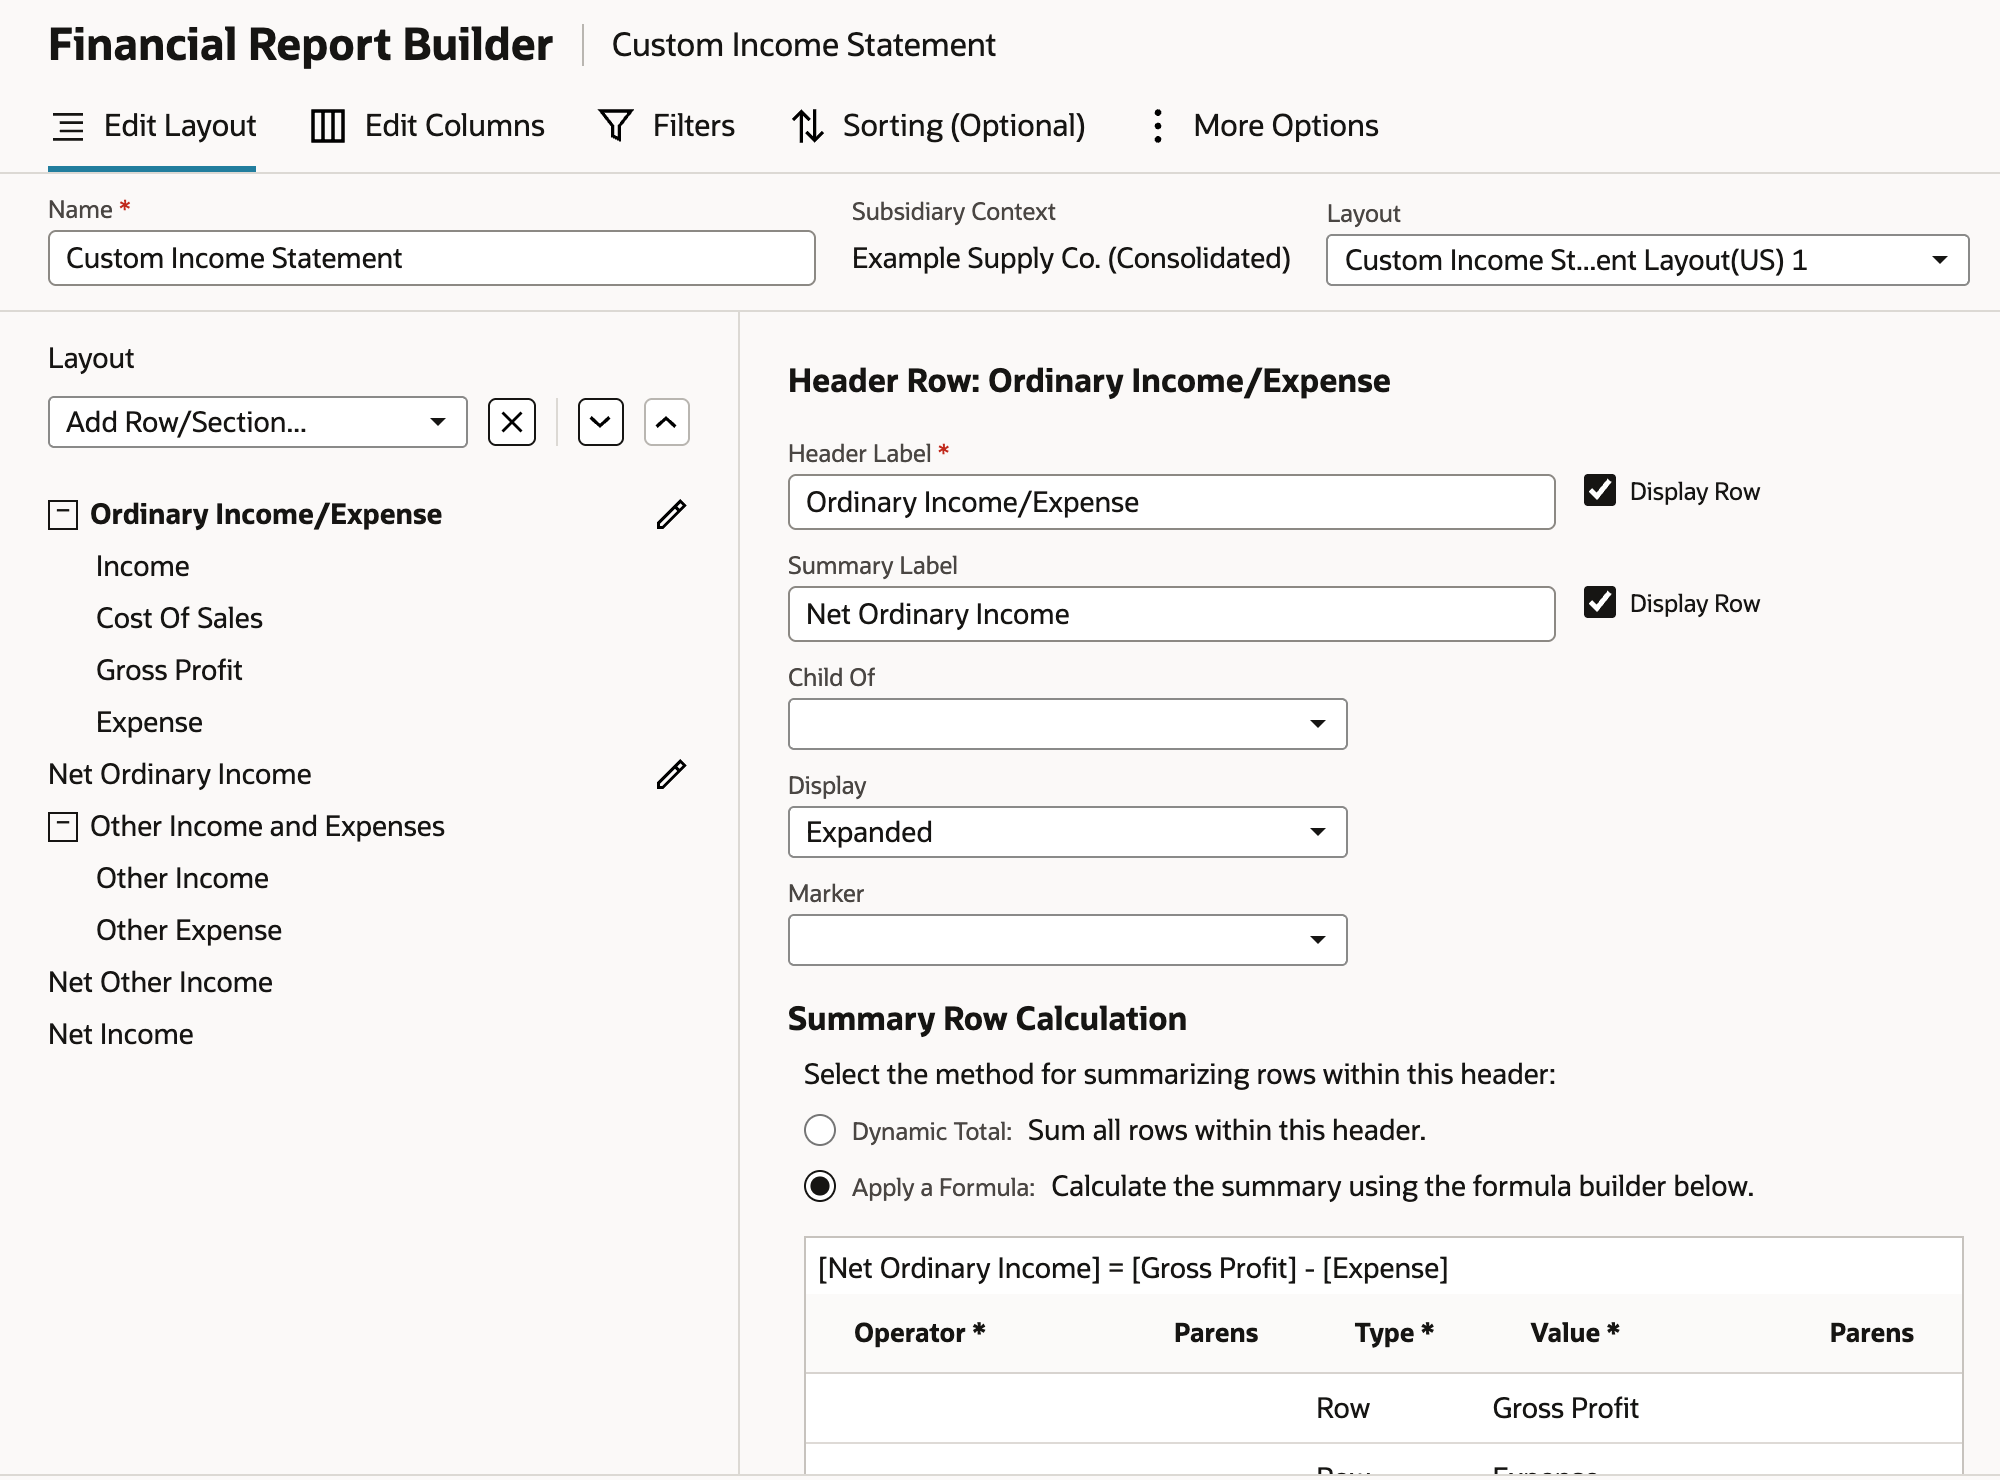Open the Layout dropdown at top right
This screenshot has height=1480, width=2000.
click(1647, 260)
